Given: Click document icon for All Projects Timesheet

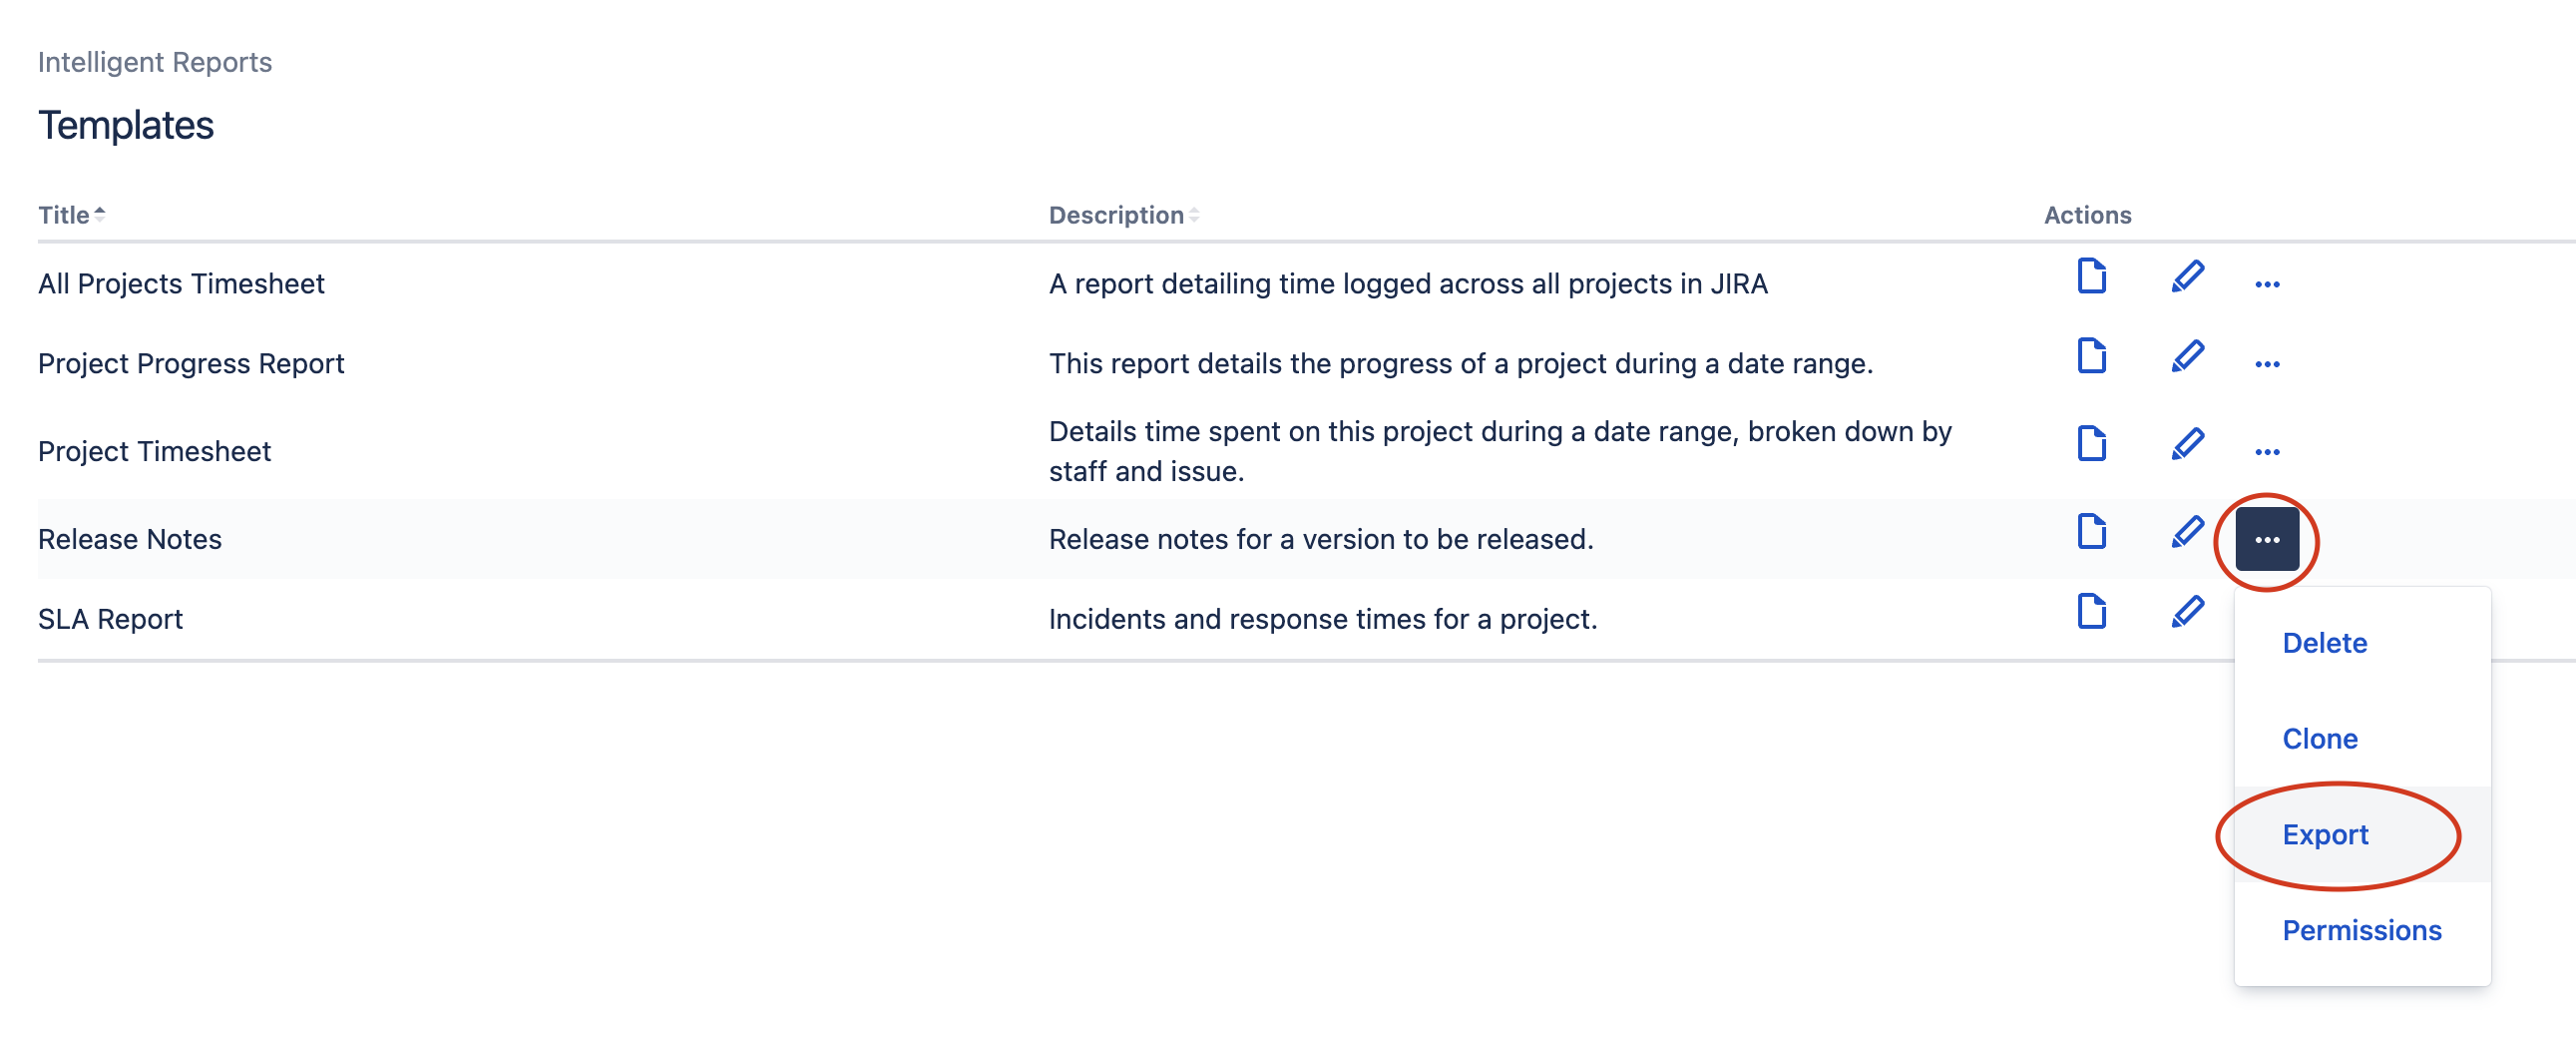Looking at the screenshot, I should (2091, 276).
